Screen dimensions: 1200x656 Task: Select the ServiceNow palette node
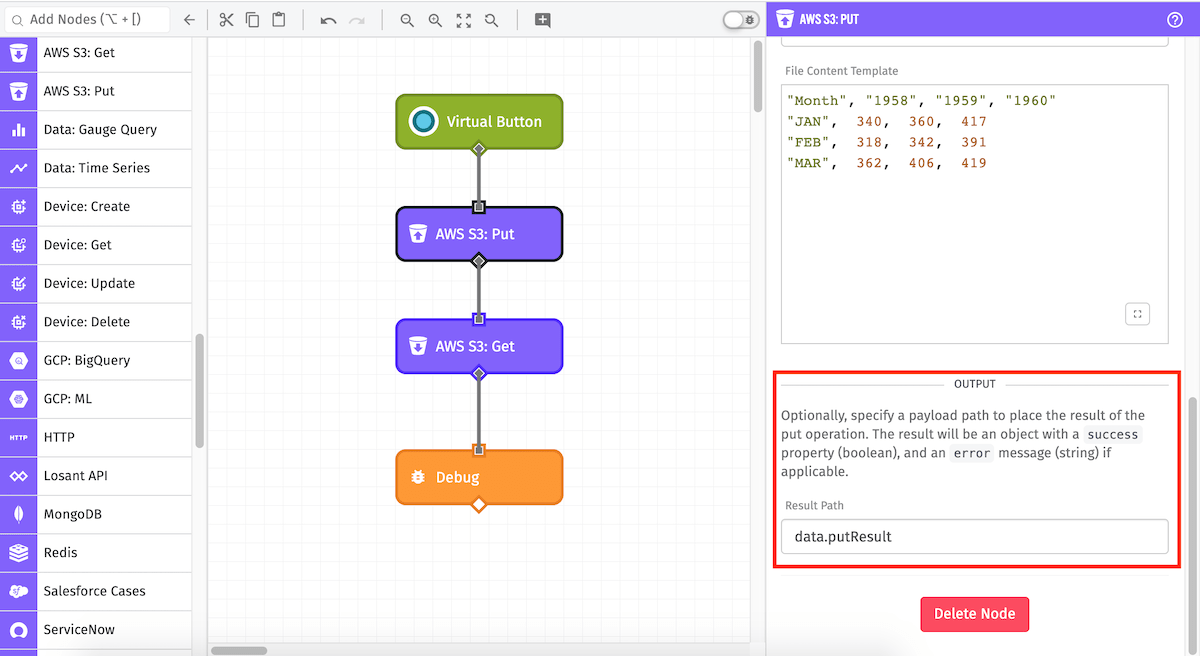pyautogui.click(x=96, y=630)
